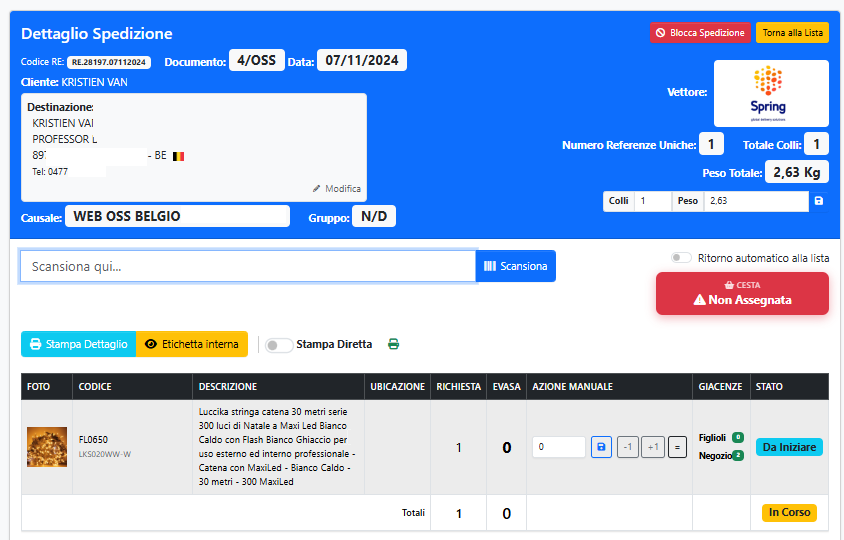
Task: Click the green printer icon
Action: [393, 344]
